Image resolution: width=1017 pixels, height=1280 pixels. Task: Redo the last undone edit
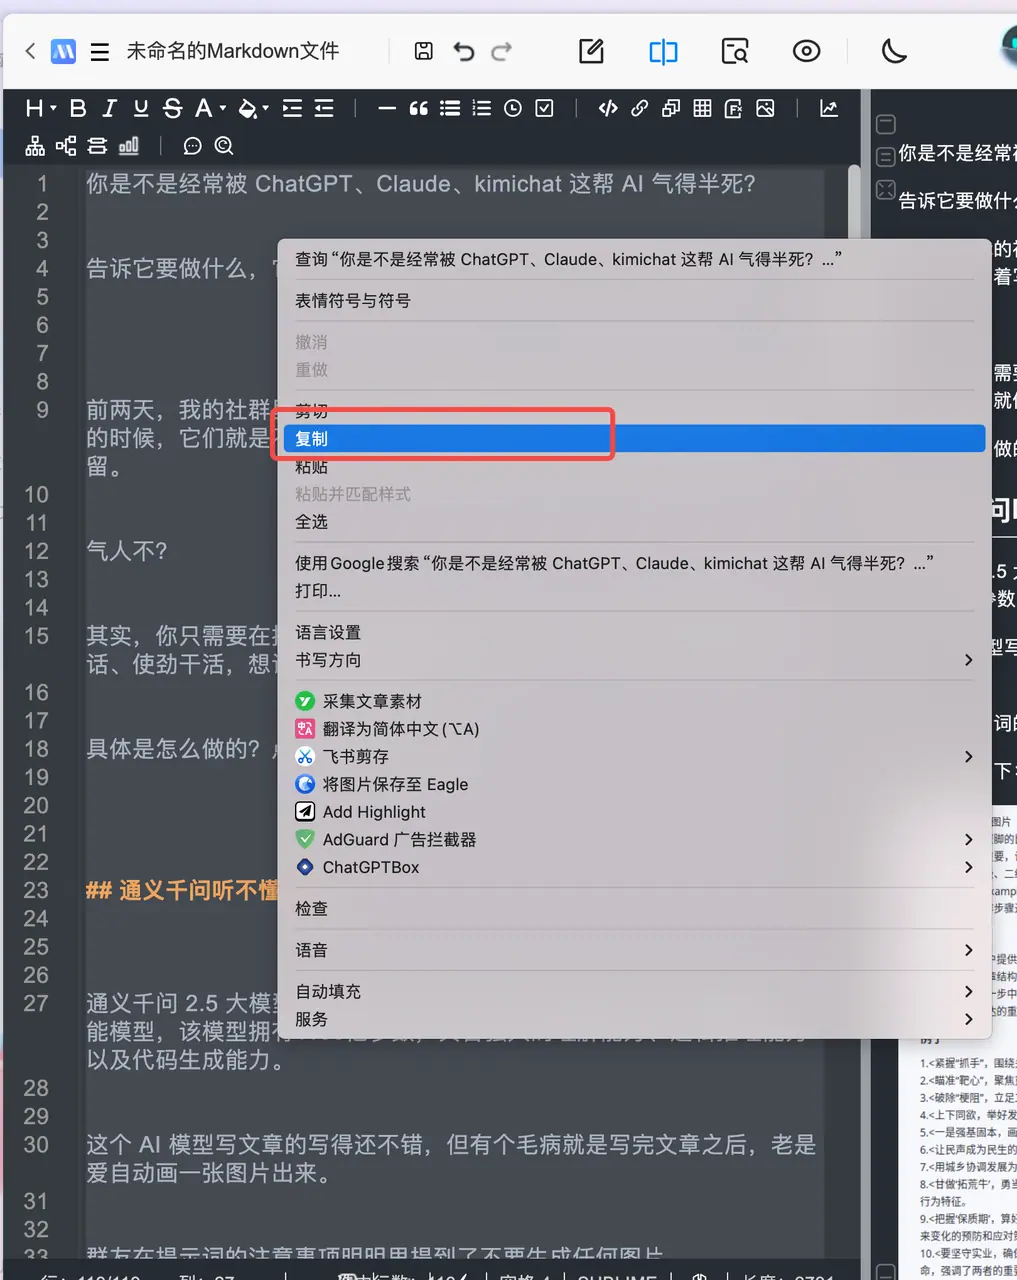click(502, 51)
